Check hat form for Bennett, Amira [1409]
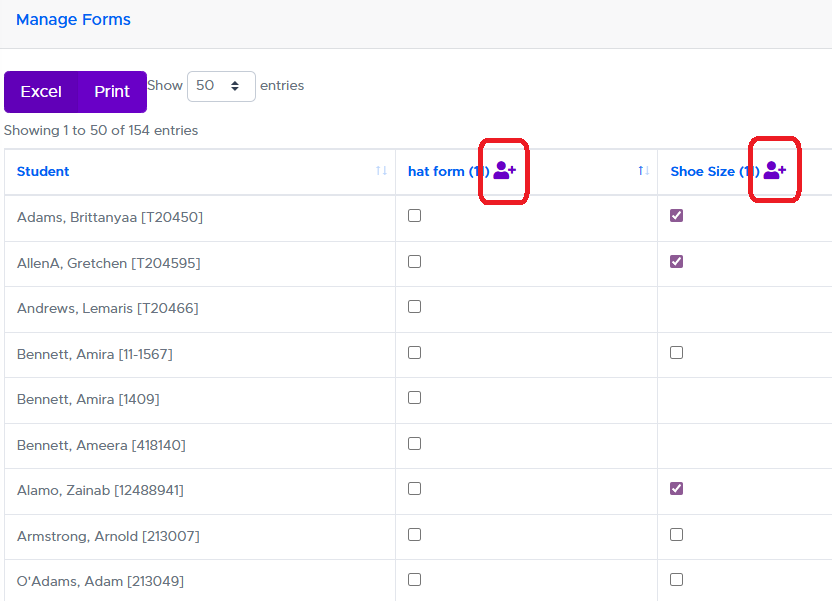 (x=415, y=398)
